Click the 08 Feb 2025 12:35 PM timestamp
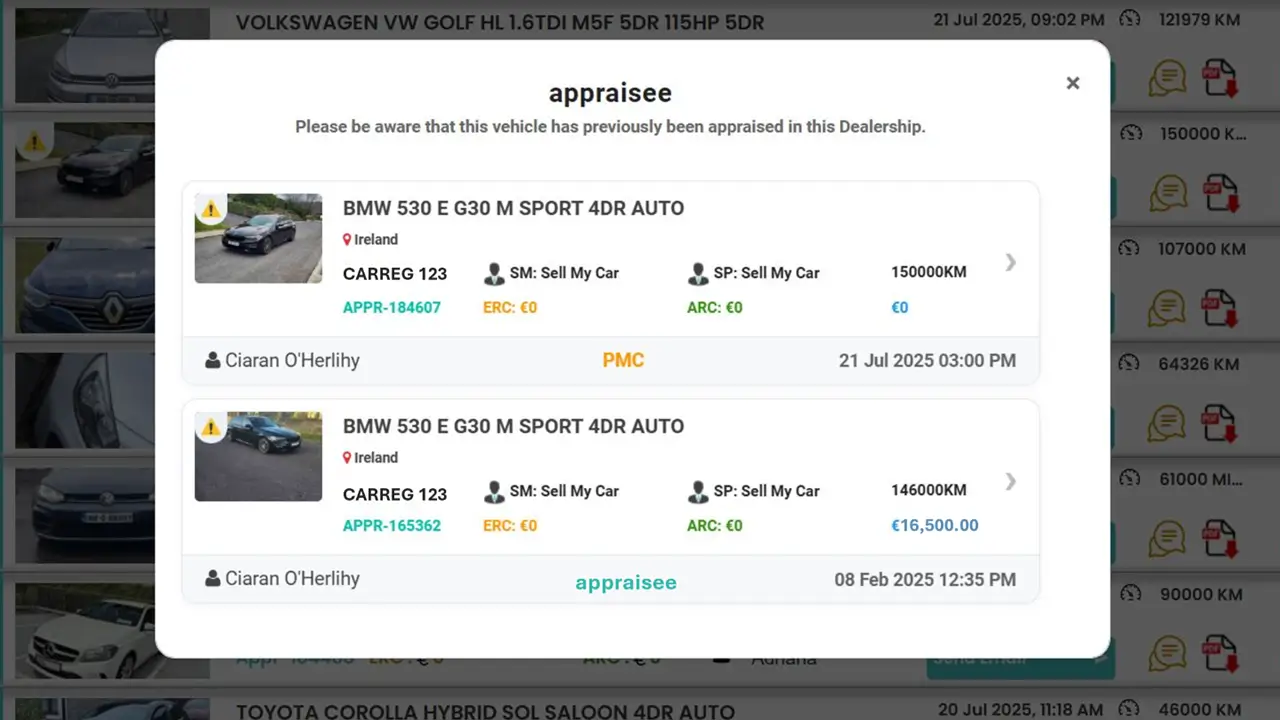The height and width of the screenshot is (720, 1280). [925, 579]
